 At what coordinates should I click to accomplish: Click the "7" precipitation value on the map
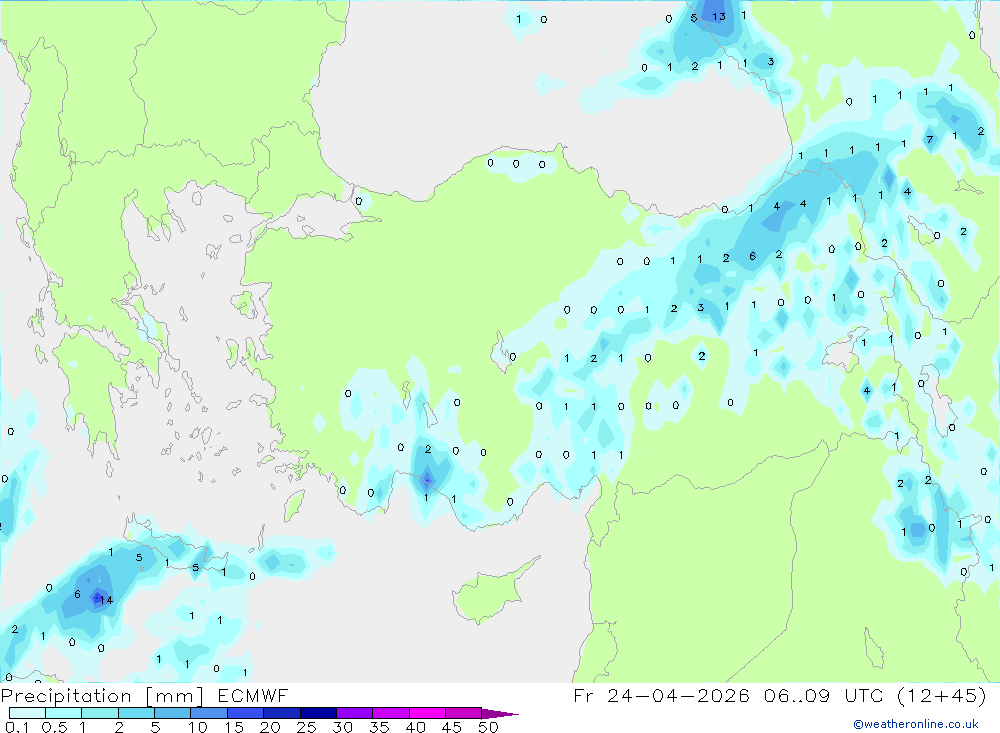click(x=930, y=140)
